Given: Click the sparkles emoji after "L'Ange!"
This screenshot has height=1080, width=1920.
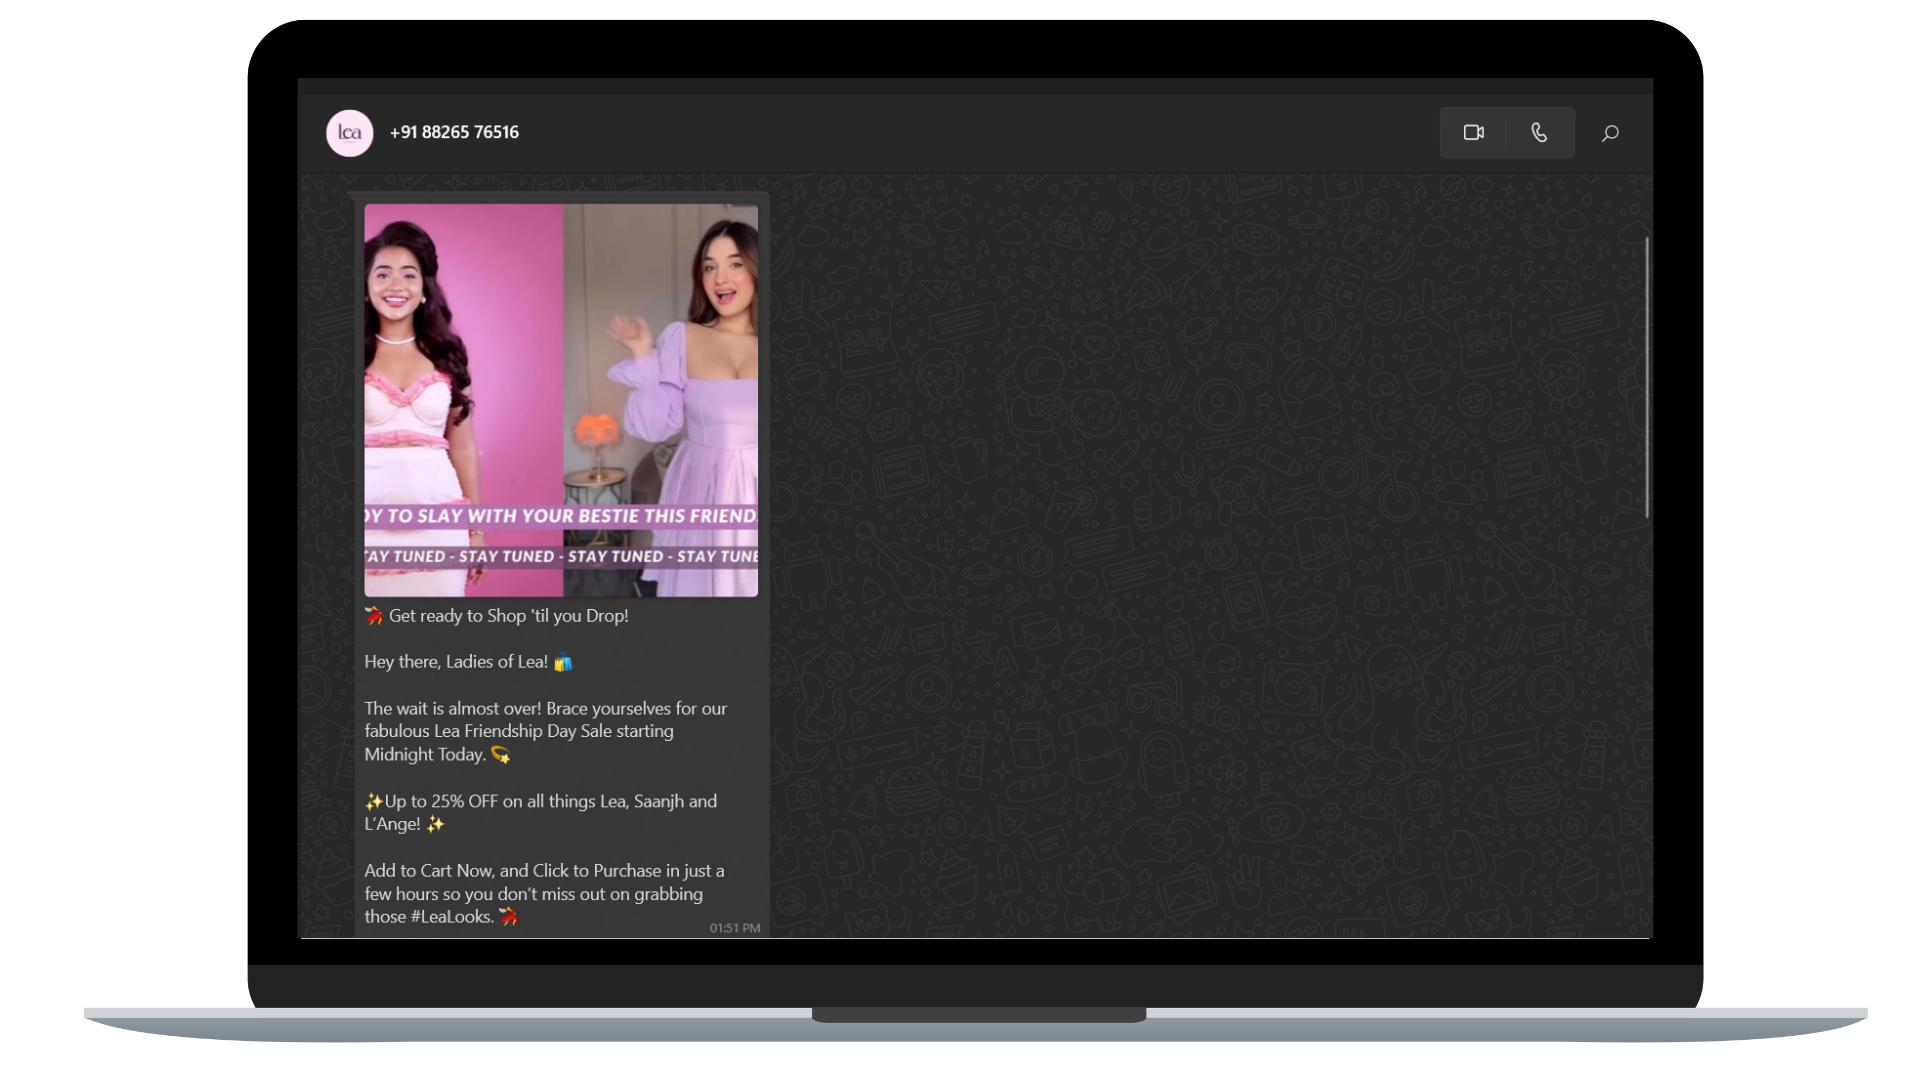Looking at the screenshot, I should 435,825.
